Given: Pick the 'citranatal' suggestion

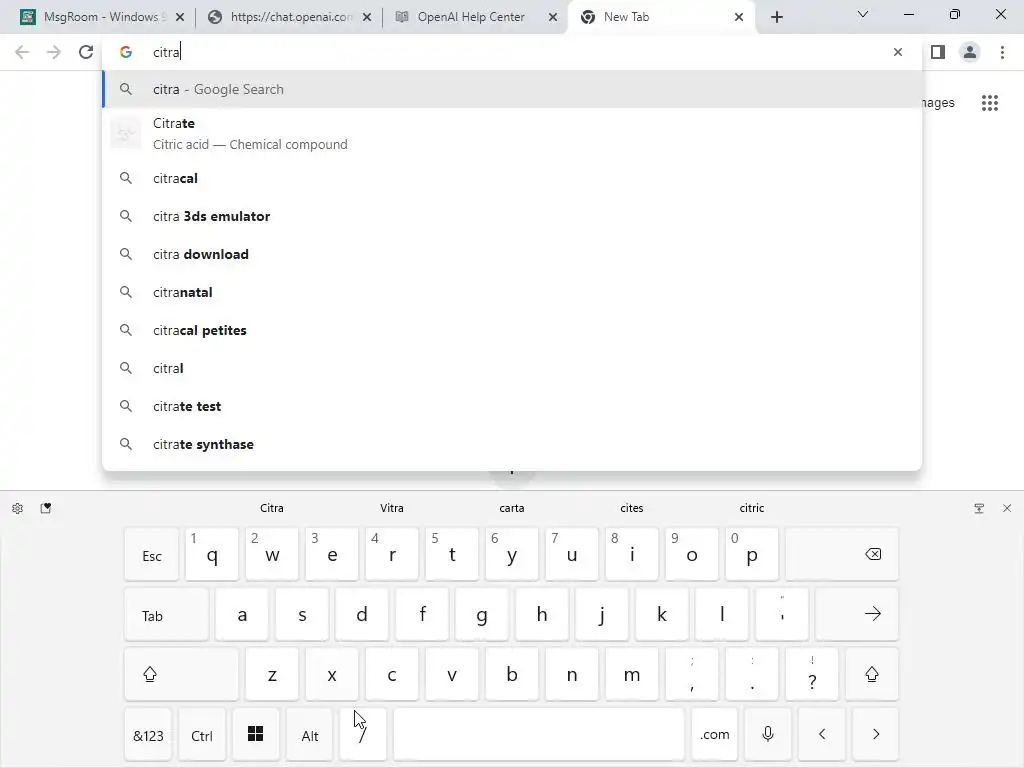Looking at the screenshot, I should (x=512, y=292).
